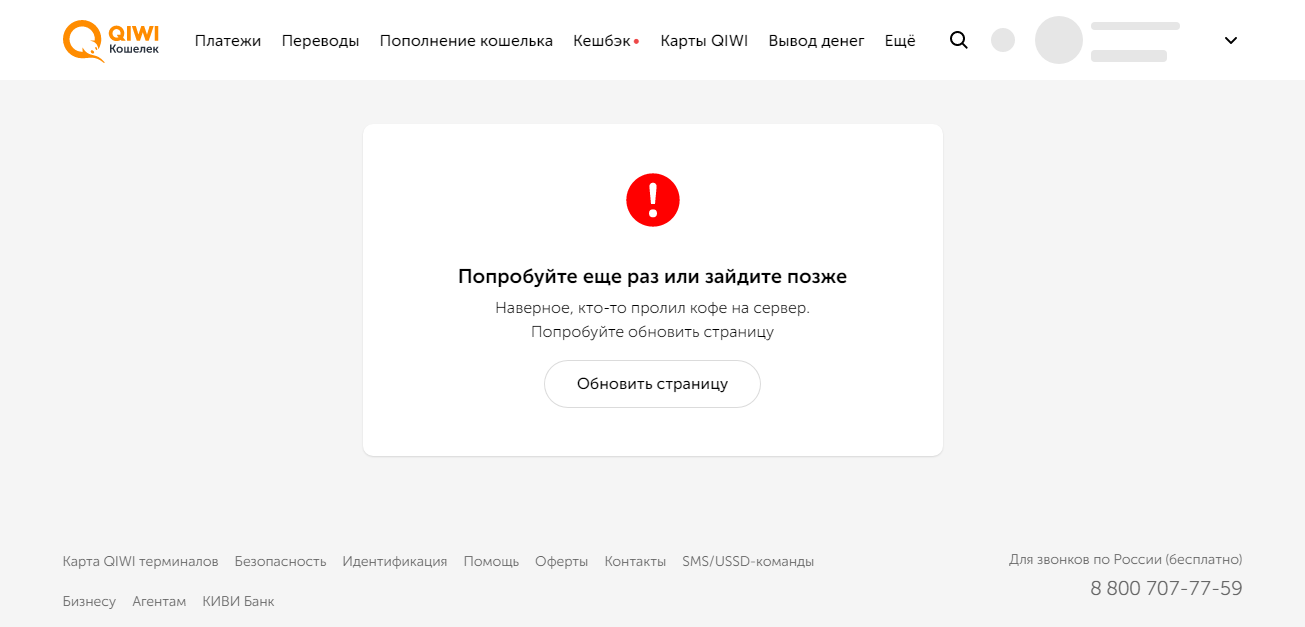Open the Идентификация link
1305x627 pixels.
394,562
